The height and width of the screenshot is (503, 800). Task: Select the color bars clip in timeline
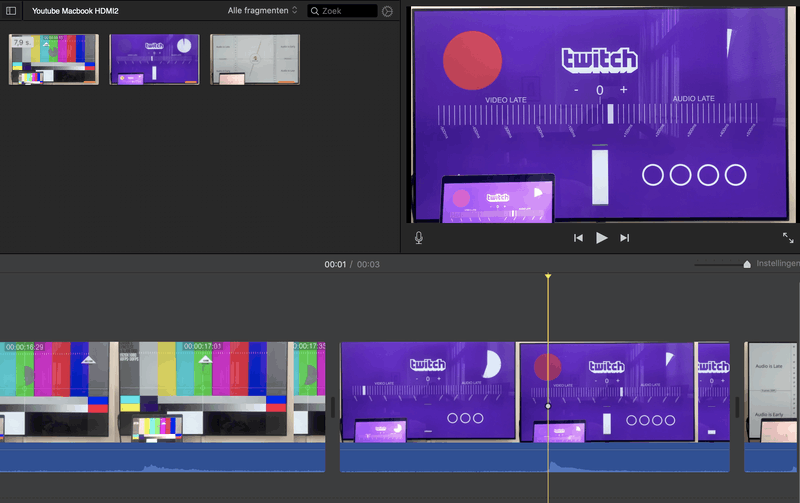[x=160, y=390]
